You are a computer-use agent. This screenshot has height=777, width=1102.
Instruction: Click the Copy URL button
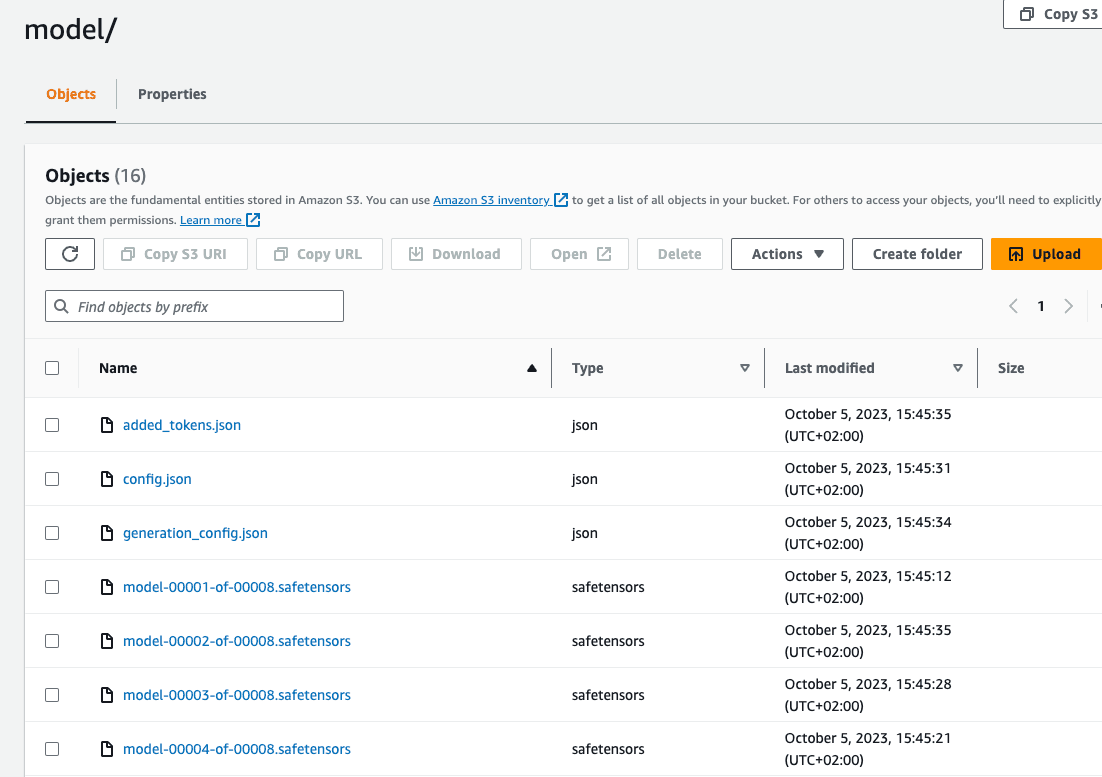point(319,254)
